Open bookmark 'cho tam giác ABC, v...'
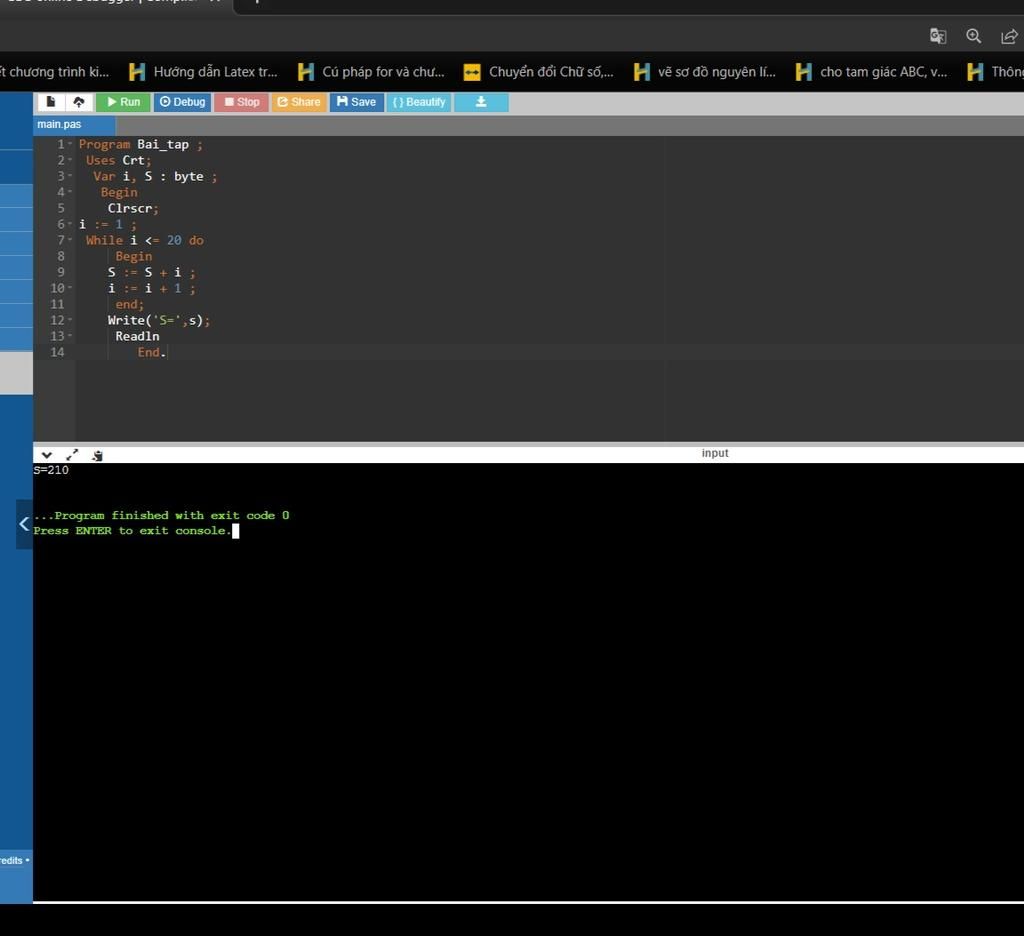Image resolution: width=1024 pixels, height=936 pixels. [871, 72]
